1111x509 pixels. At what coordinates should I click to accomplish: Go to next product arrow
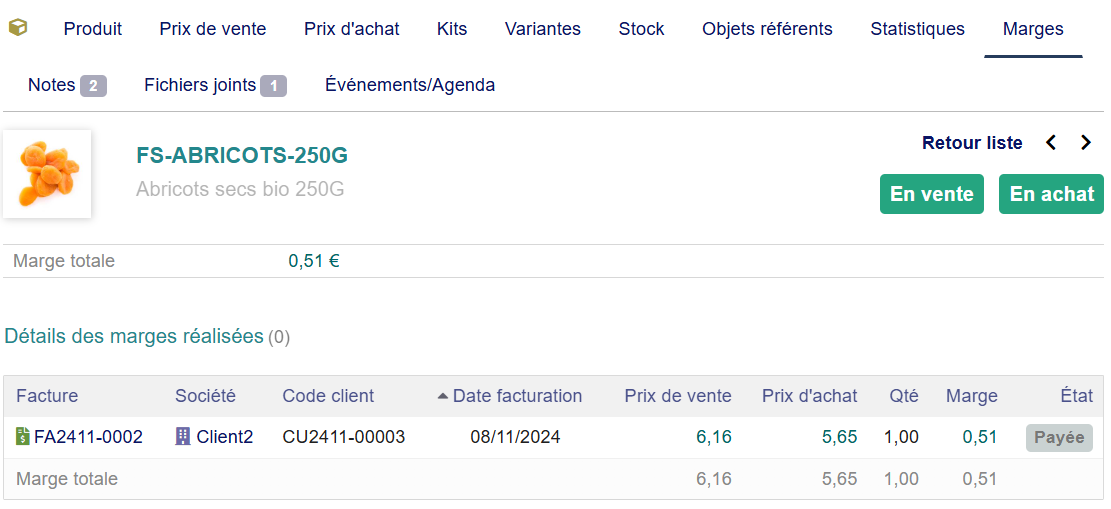1086,143
